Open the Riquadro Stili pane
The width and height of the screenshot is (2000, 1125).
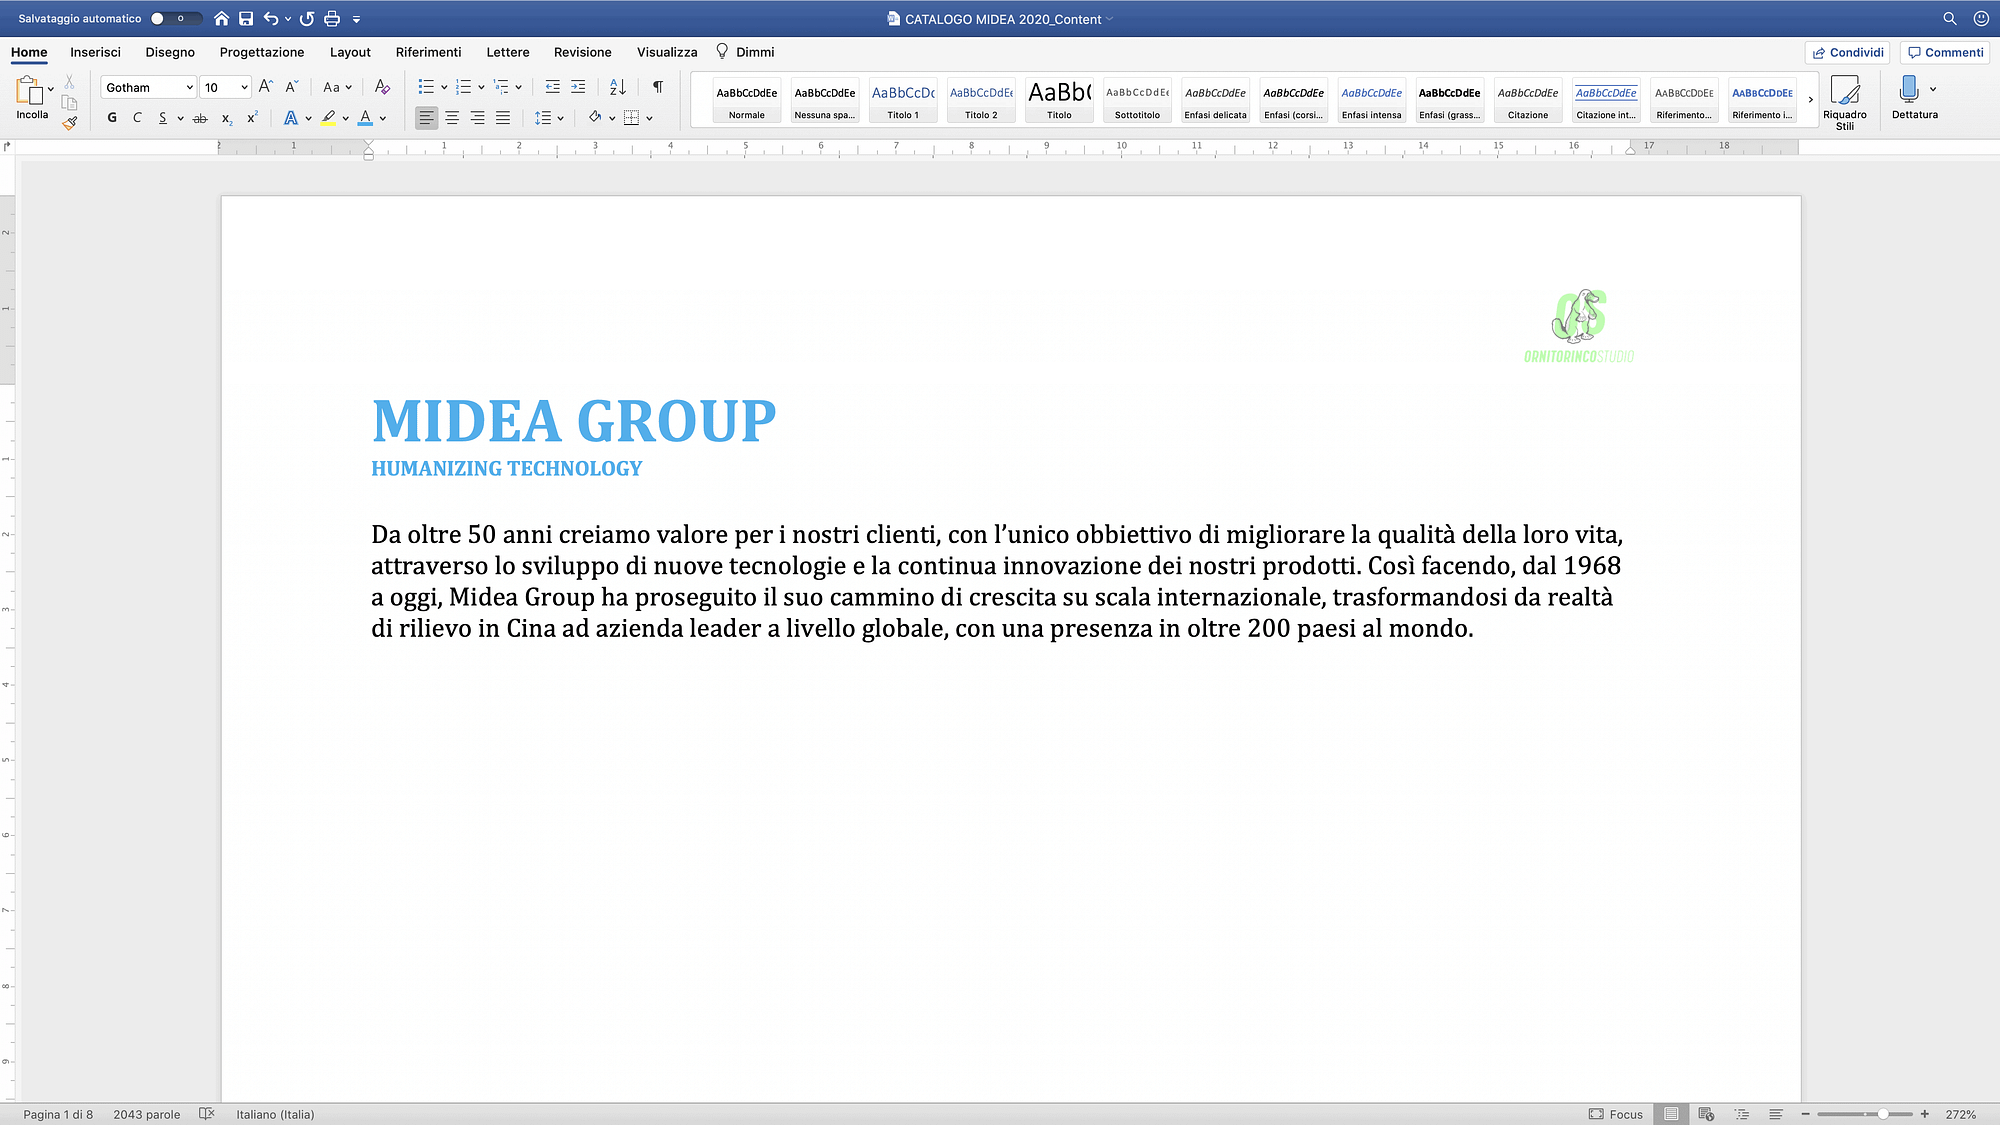(1844, 102)
